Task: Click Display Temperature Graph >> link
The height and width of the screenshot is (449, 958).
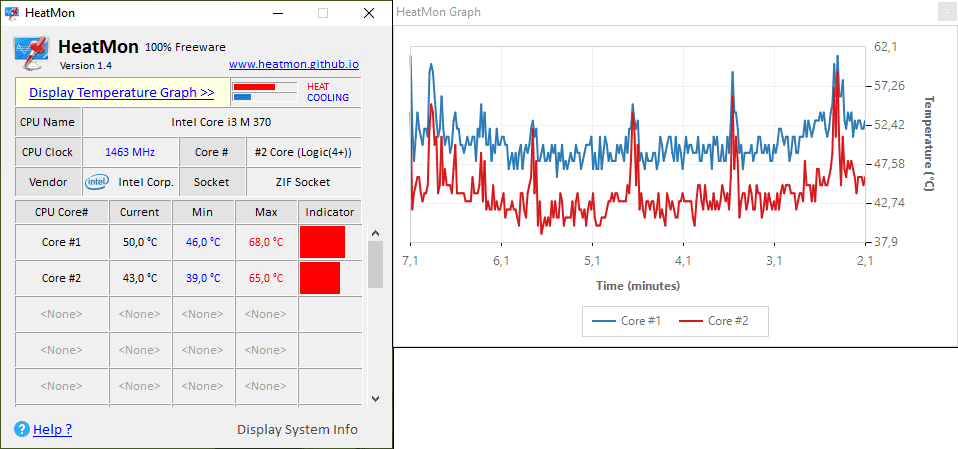Action: pos(122,92)
